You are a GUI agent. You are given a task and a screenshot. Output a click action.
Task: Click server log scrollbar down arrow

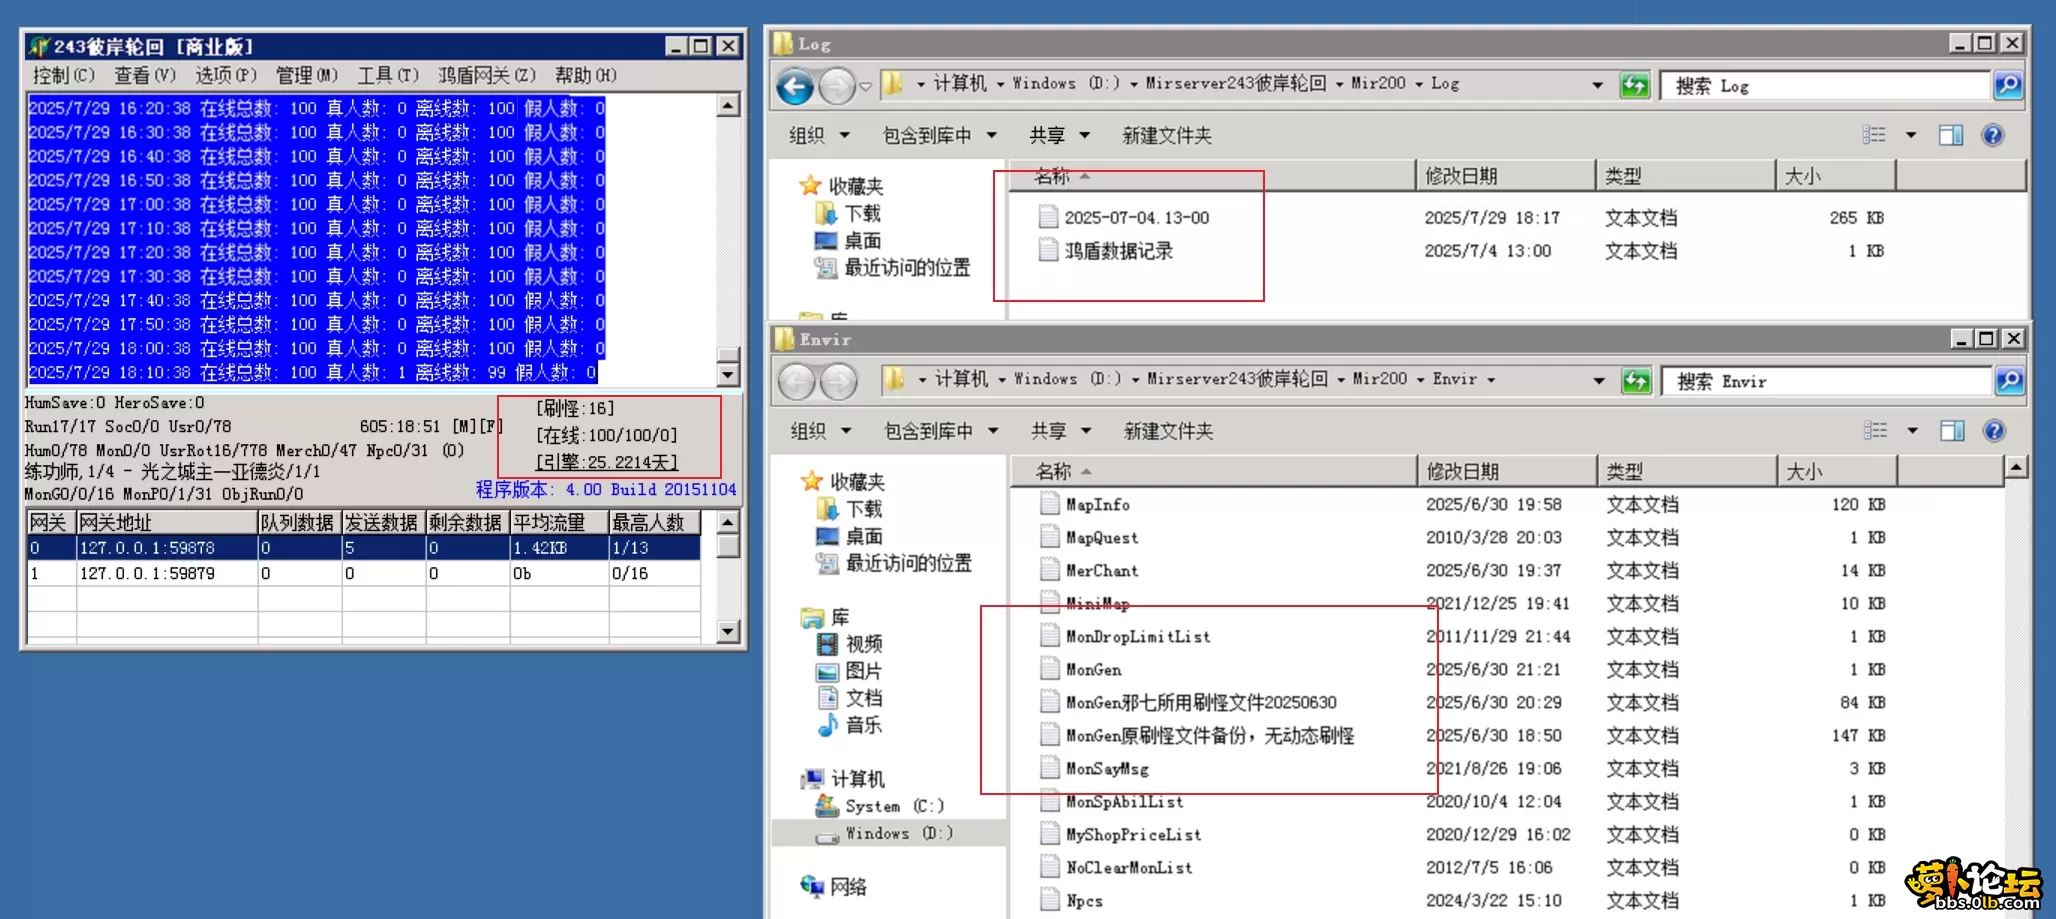pyautogui.click(x=728, y=375)
